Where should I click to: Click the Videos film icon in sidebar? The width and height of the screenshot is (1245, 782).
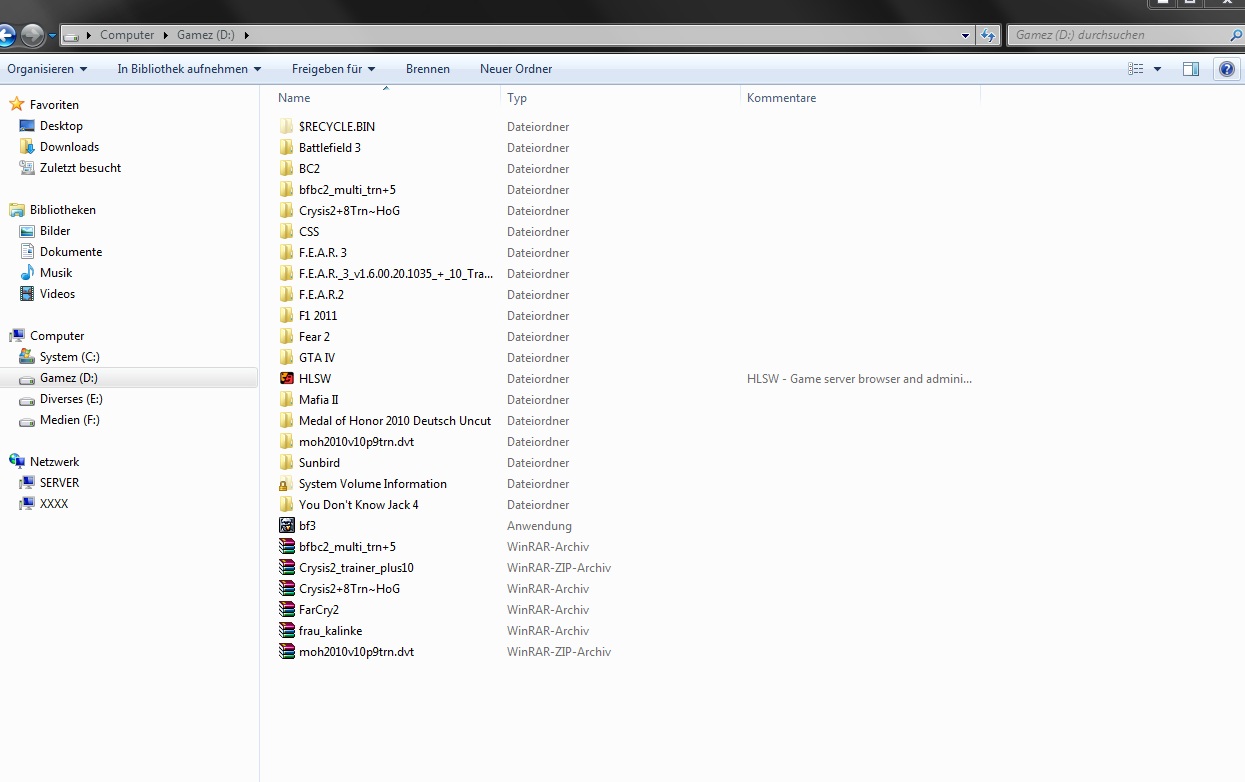coord(27,294)
